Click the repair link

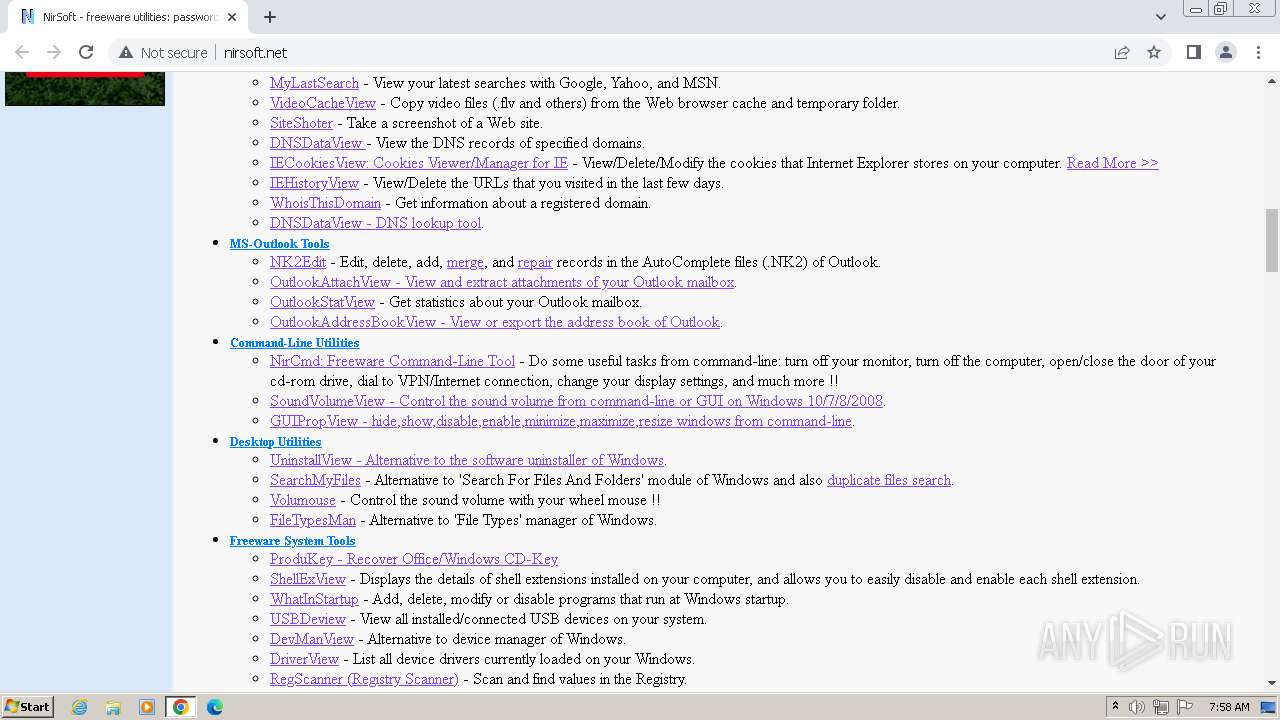coord(535,262)
